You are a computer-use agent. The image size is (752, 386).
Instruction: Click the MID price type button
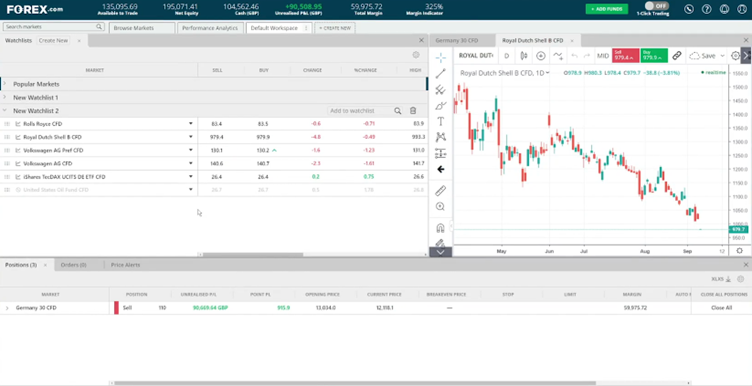(x=602, y=56)
